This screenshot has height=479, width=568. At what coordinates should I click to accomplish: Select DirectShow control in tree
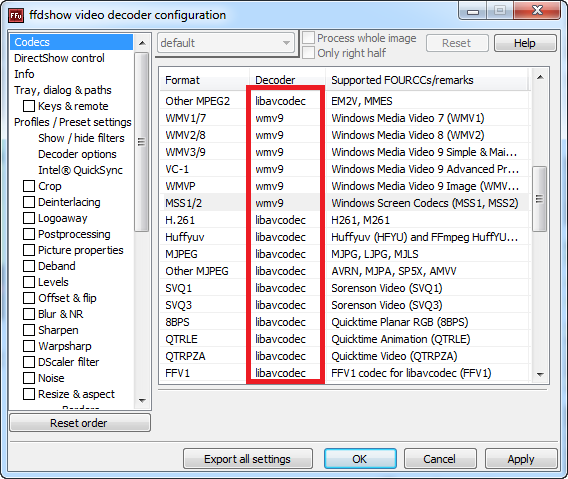(59, 58)
